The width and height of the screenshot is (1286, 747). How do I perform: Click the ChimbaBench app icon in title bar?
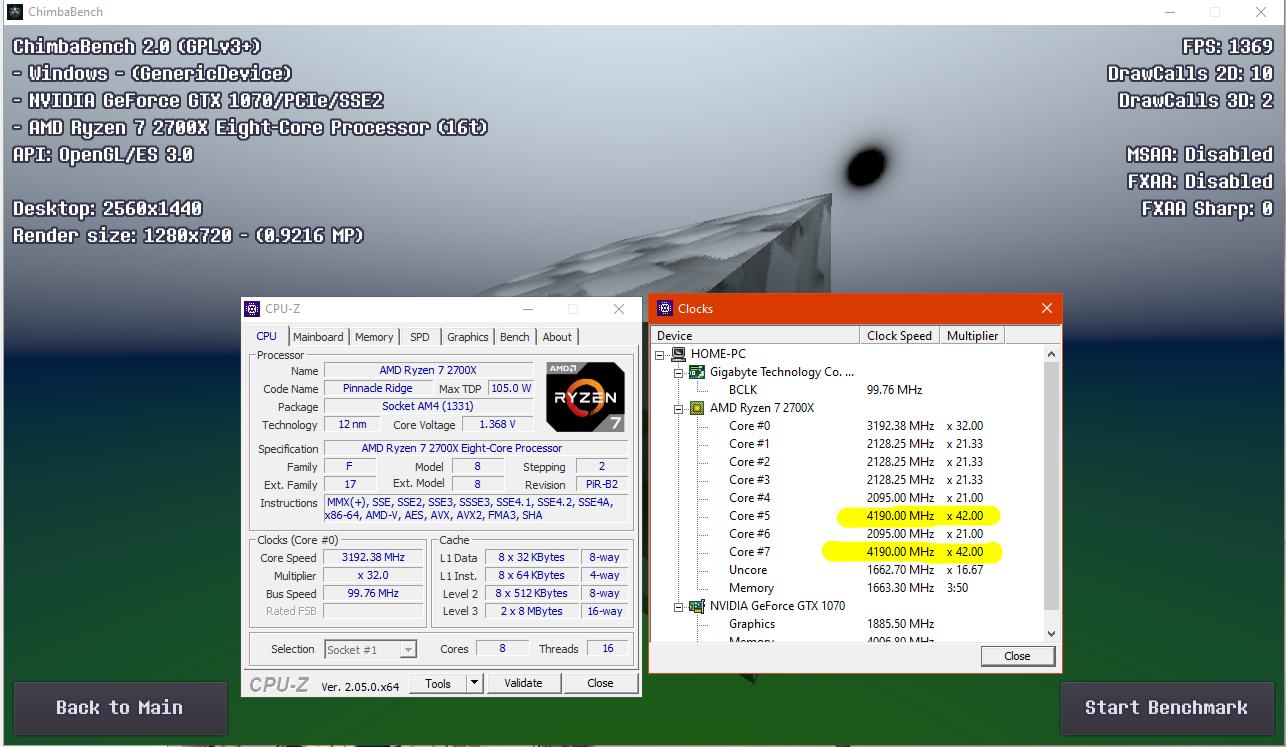[x=15, y=12]
